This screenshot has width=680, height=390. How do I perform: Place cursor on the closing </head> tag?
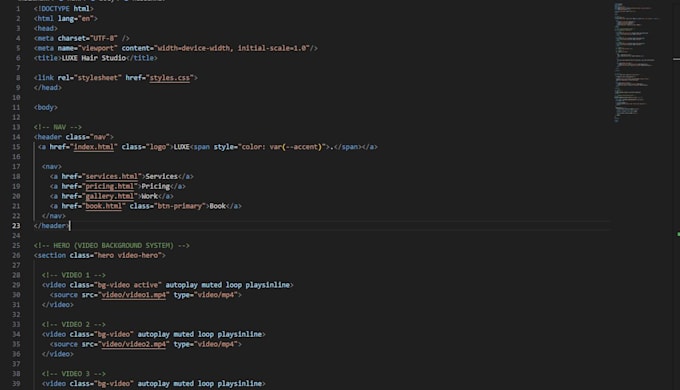coord(48,88)
